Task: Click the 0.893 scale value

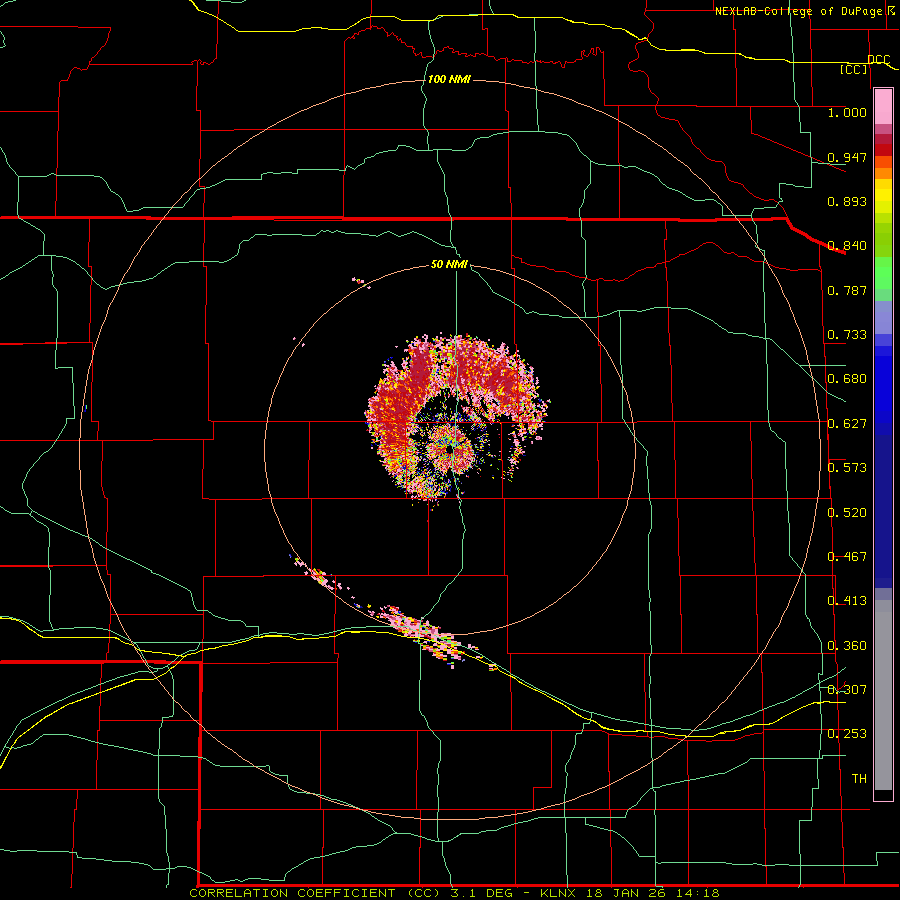Action: tap(847, 201)
